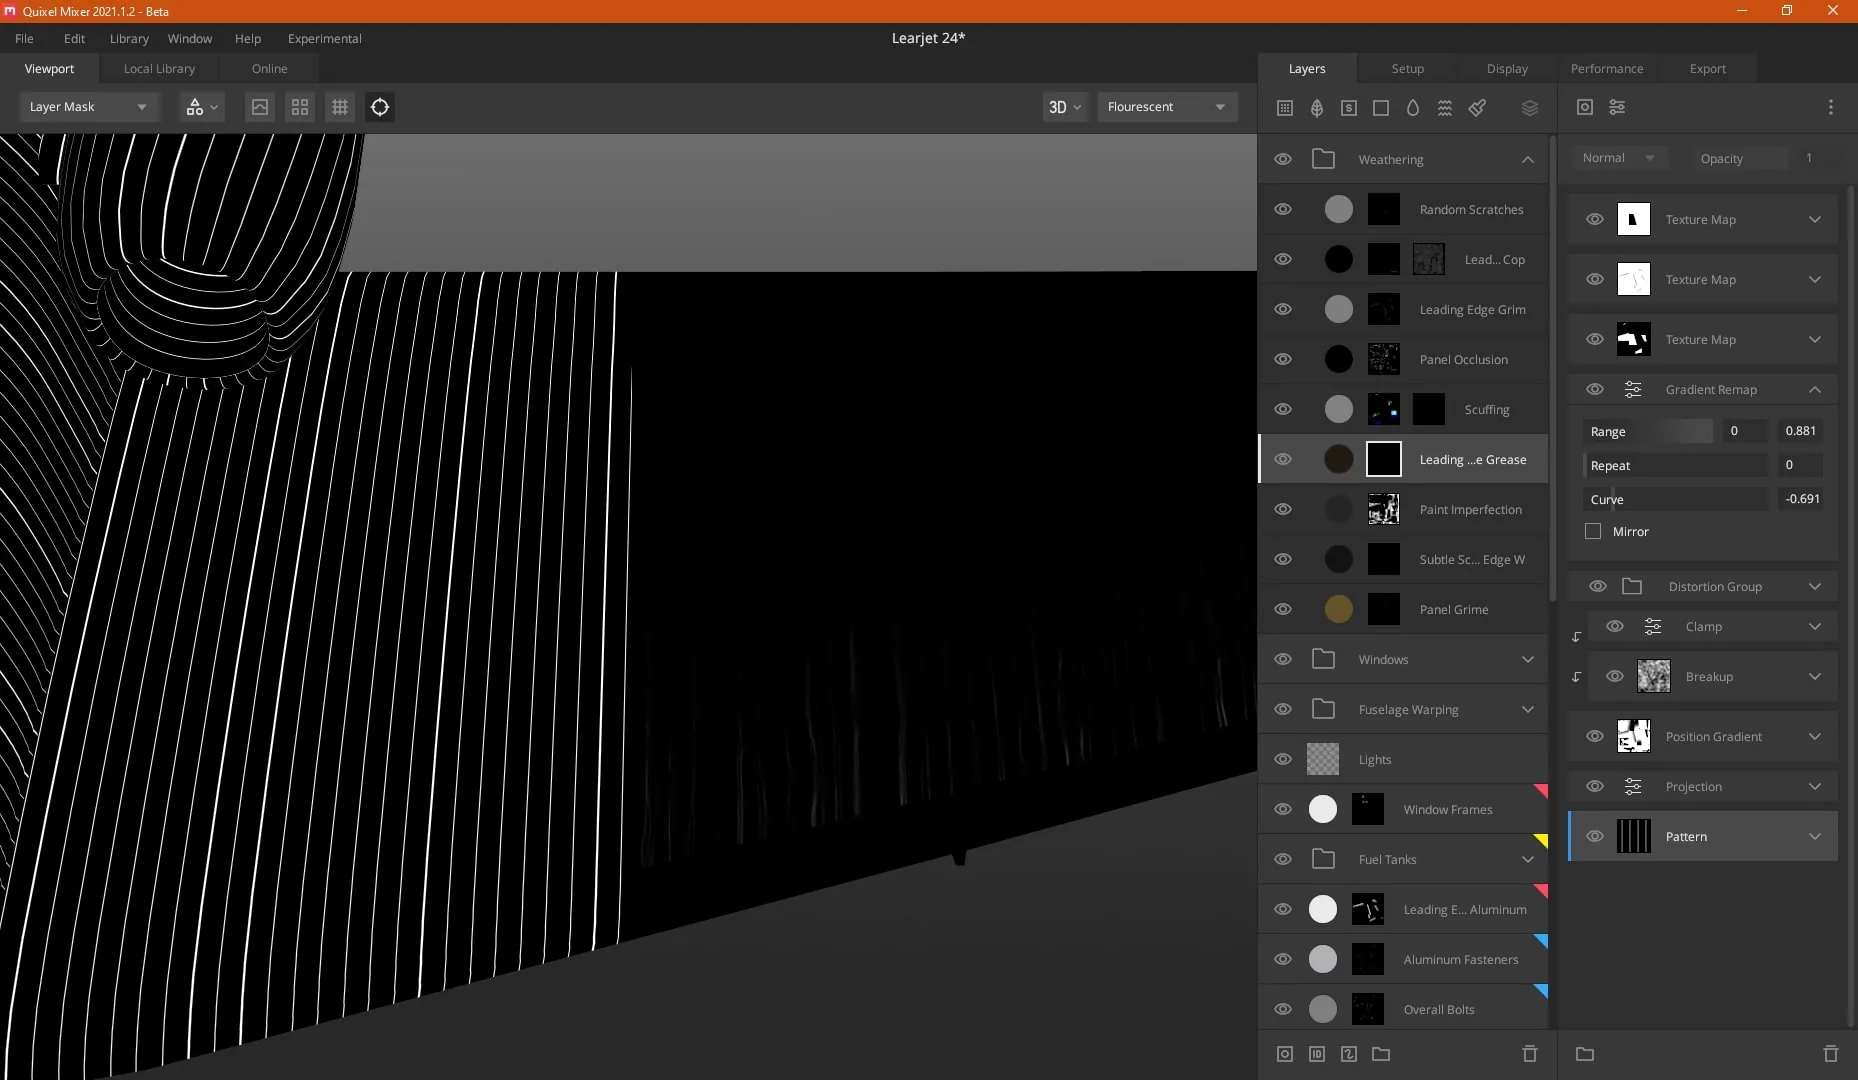Image resolution: width=1858 pixels, height=1080 pixels.
Task: Select the Overall Bolts layer
Action: click(x=1403, y=1009)
